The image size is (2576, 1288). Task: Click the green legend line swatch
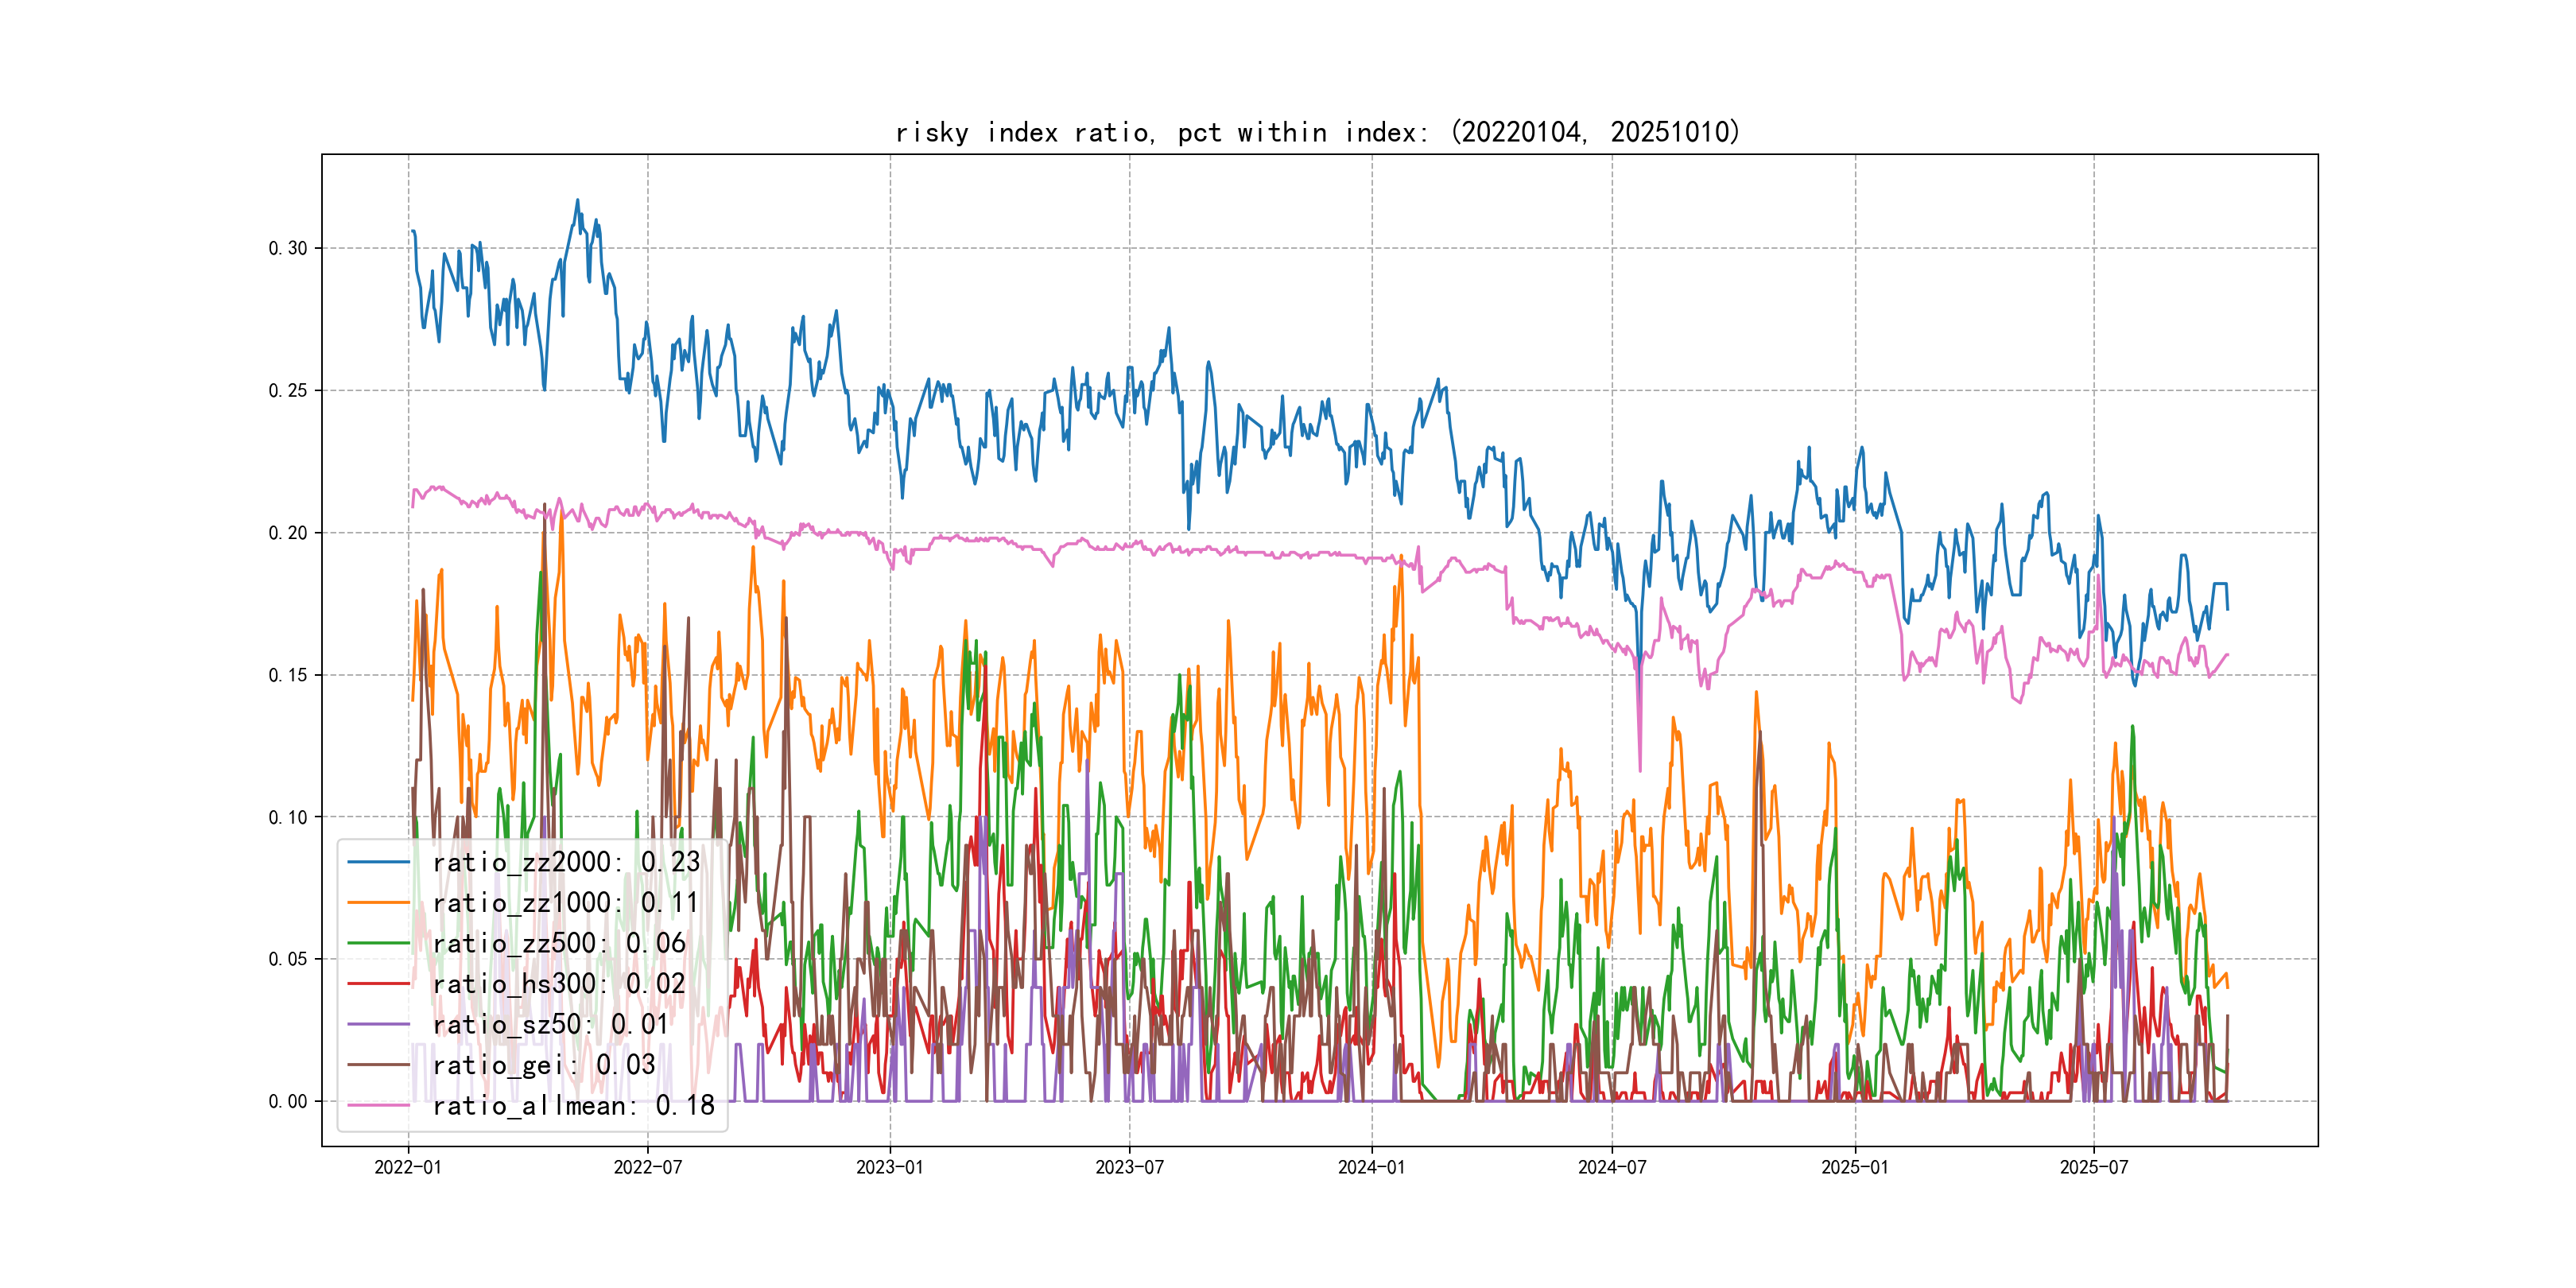379,943
